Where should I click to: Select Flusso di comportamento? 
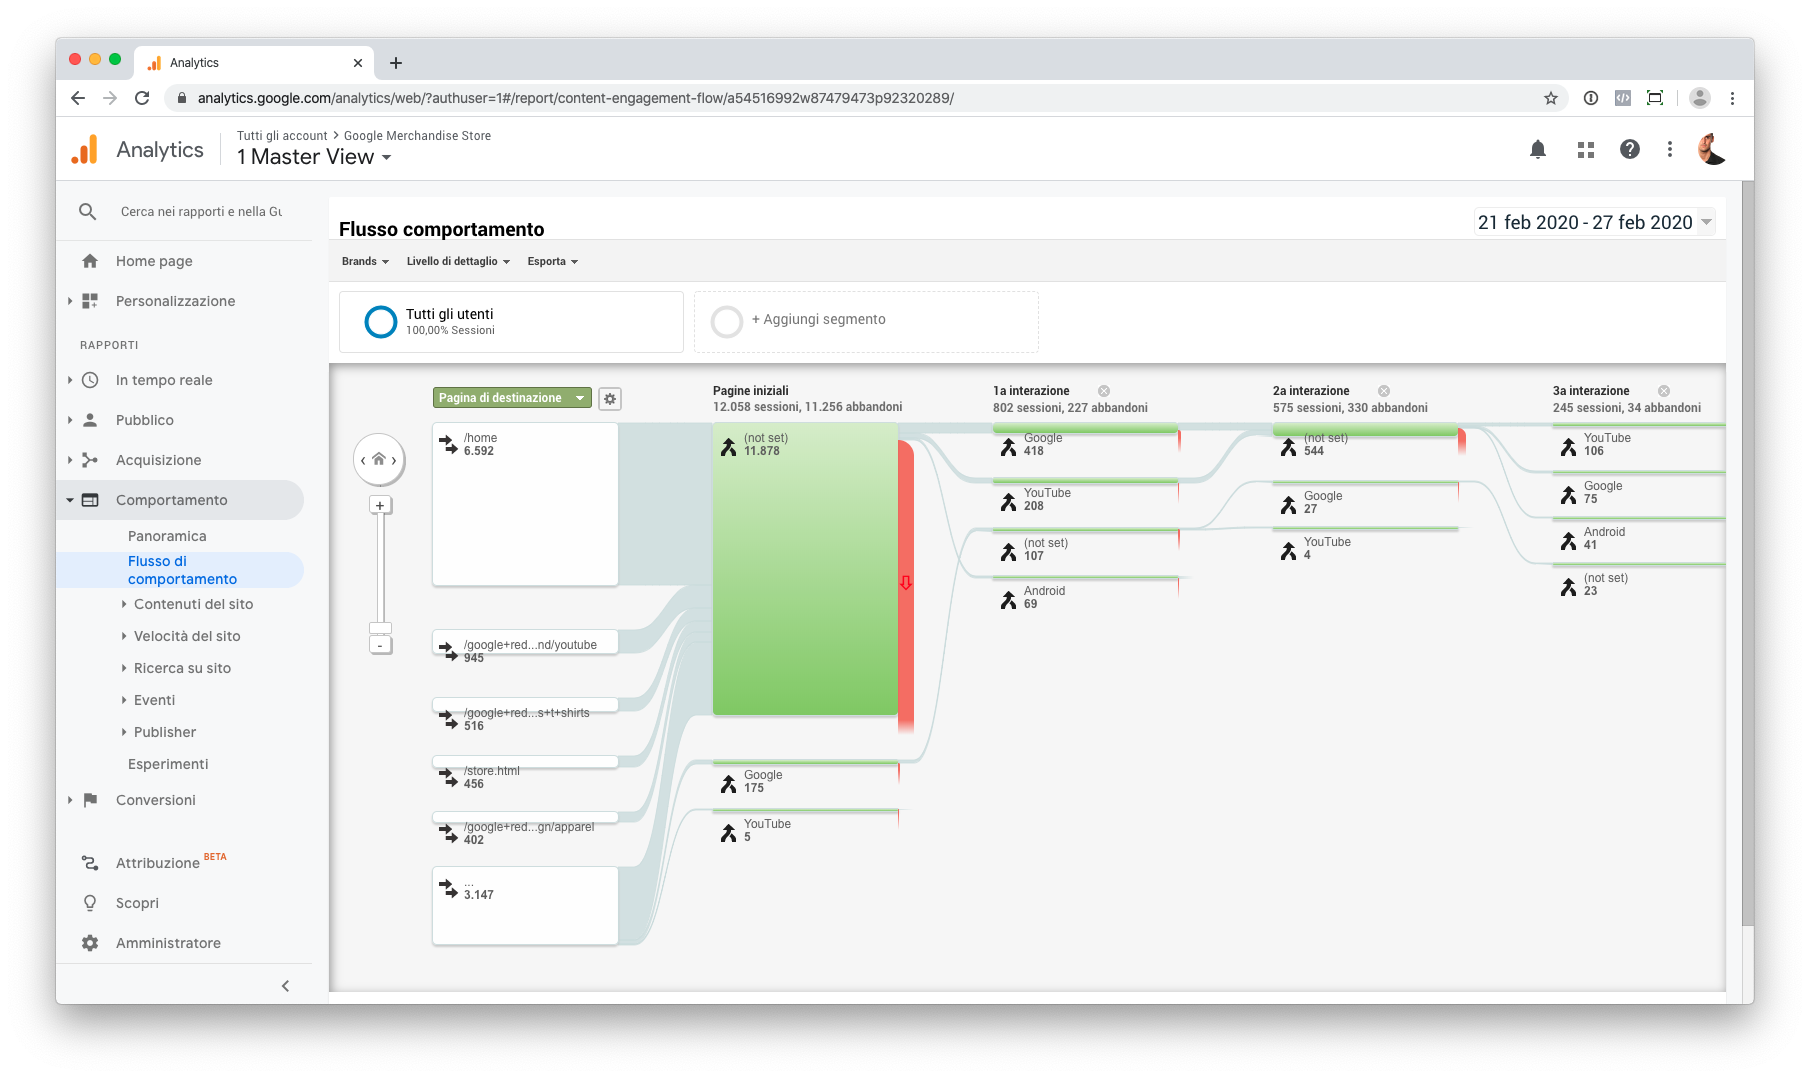(x=182, y=570)
